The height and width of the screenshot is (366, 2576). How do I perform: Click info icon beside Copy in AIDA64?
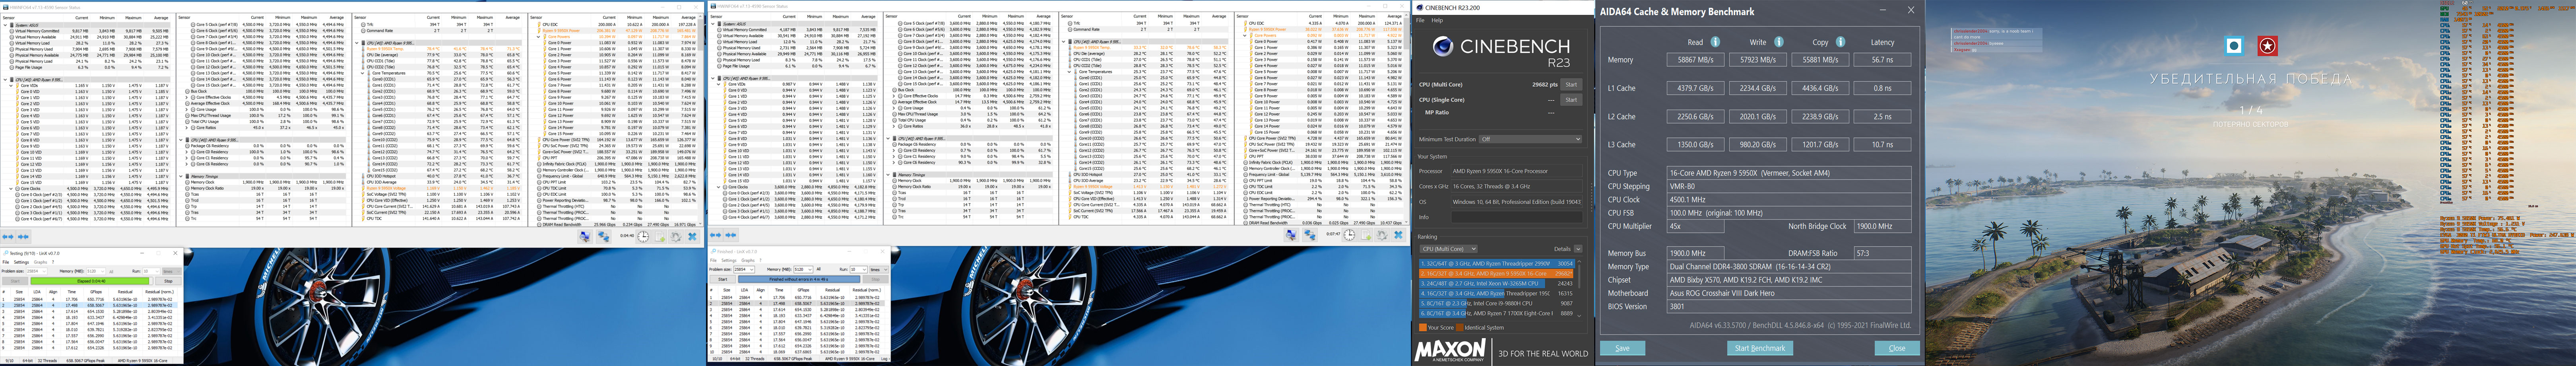click(x=1840, y=42)
